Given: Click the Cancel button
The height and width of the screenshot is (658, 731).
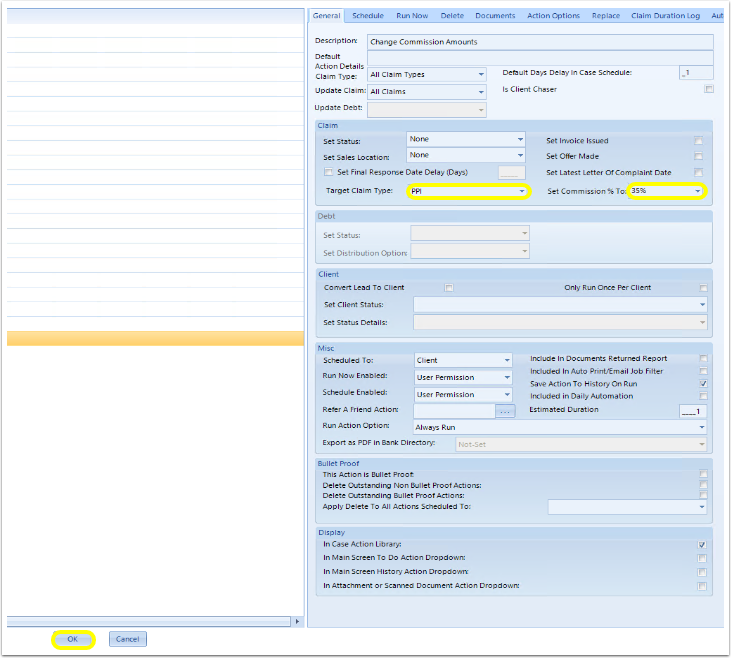Looking at the screenshot, I should tap(128, 639).
